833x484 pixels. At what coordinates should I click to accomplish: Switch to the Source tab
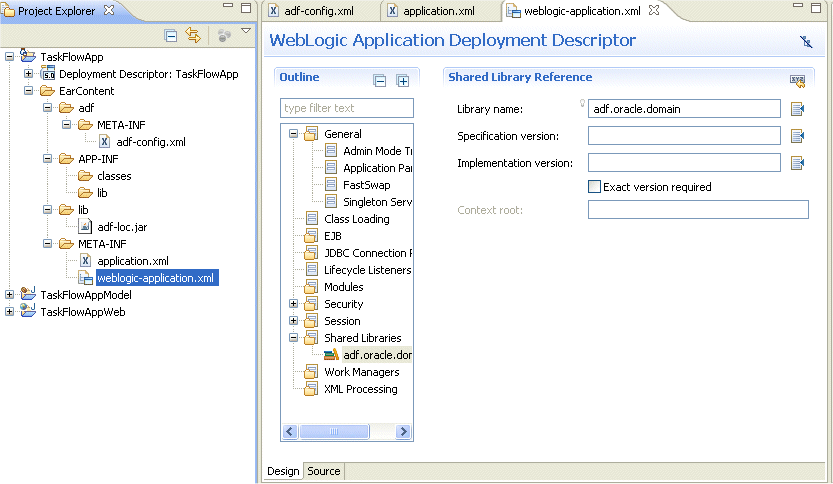pos(323,471)
